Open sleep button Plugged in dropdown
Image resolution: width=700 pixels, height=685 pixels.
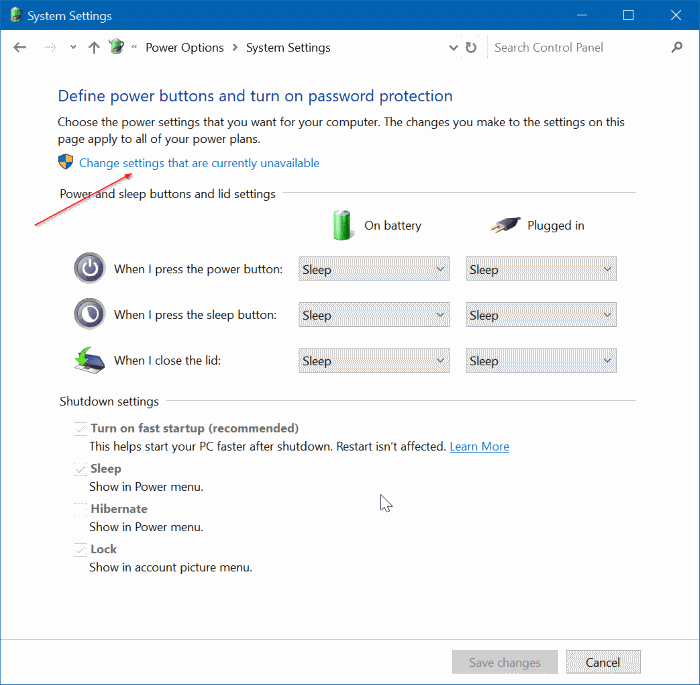(x=541, y=314)
